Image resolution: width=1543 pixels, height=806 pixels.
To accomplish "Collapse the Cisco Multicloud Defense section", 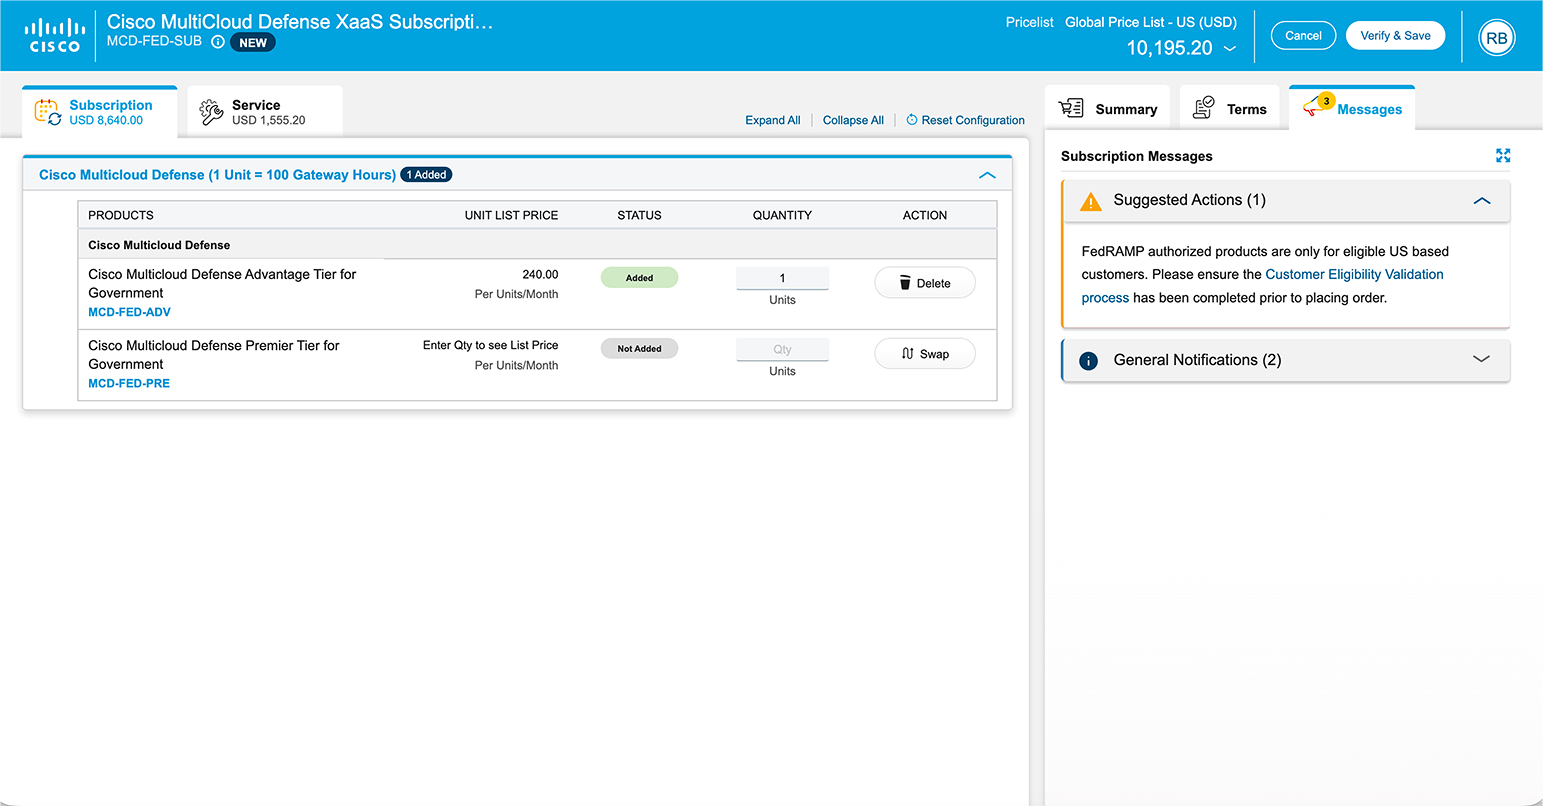I will tap(987, 175).
